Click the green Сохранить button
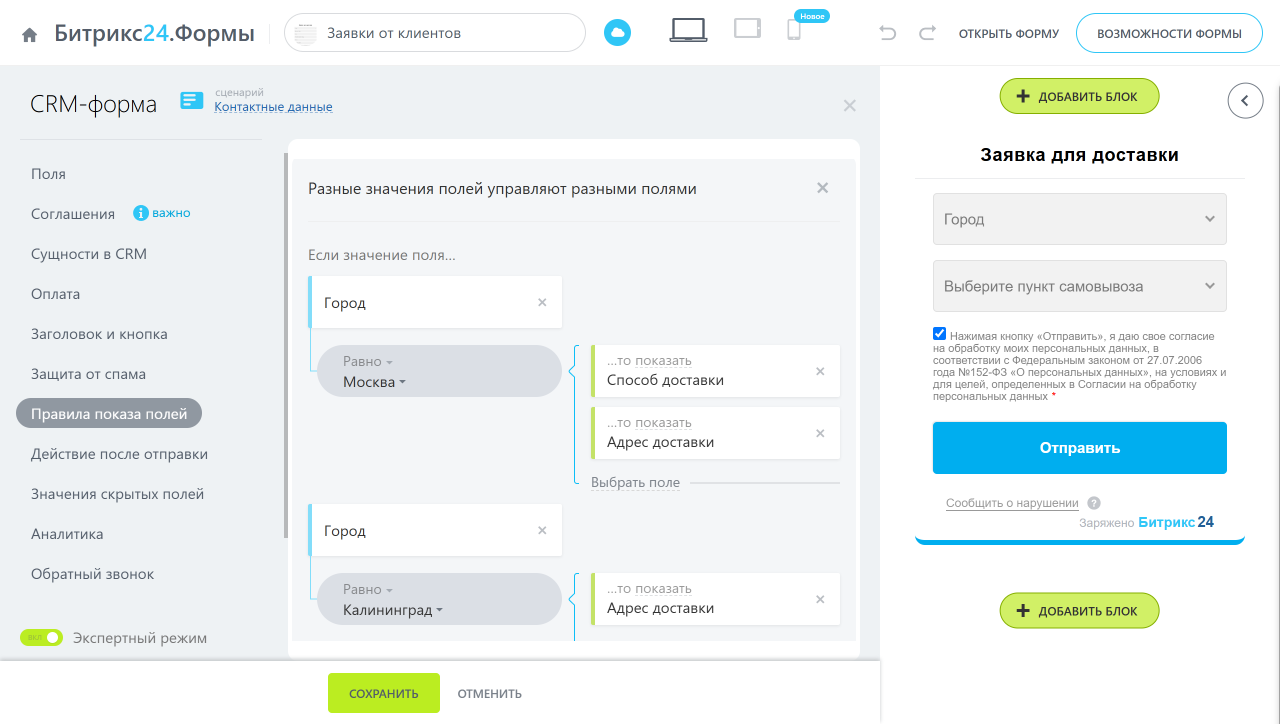 click(x=384, y=693)
